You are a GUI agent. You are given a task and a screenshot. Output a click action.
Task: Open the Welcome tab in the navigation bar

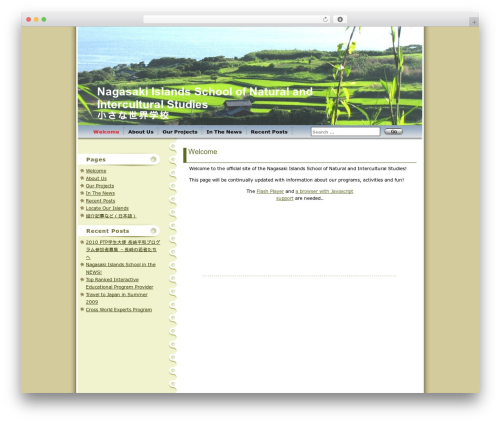106,132
